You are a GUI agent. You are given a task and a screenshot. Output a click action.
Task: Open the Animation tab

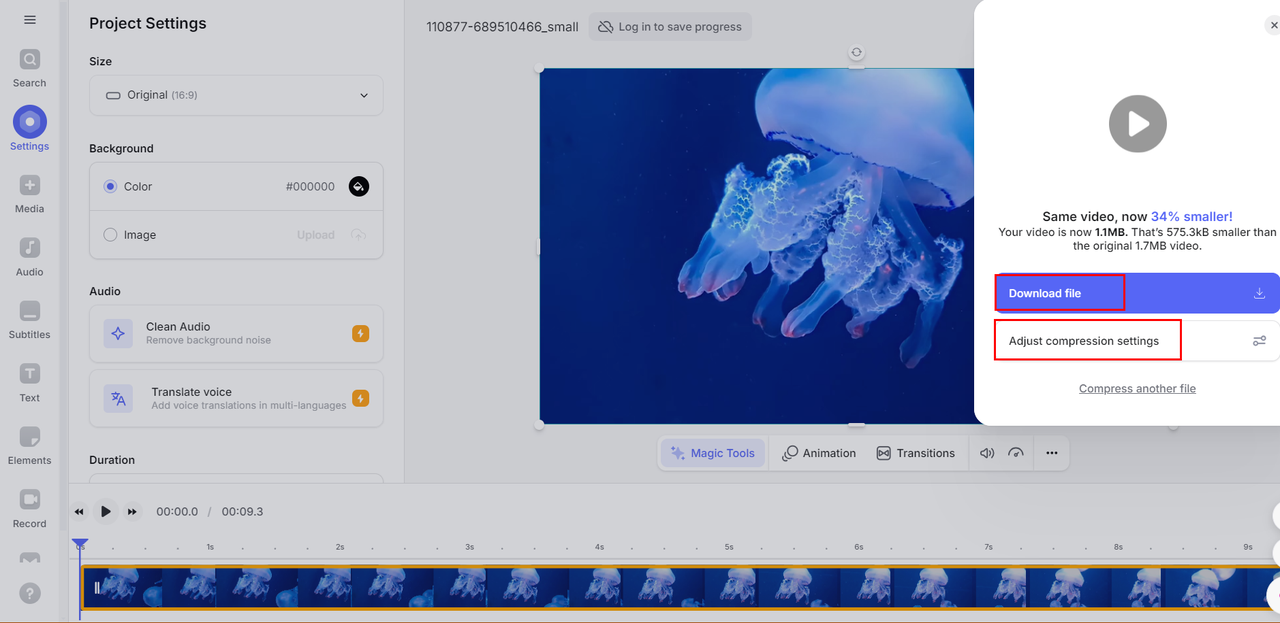coord(819,453)
